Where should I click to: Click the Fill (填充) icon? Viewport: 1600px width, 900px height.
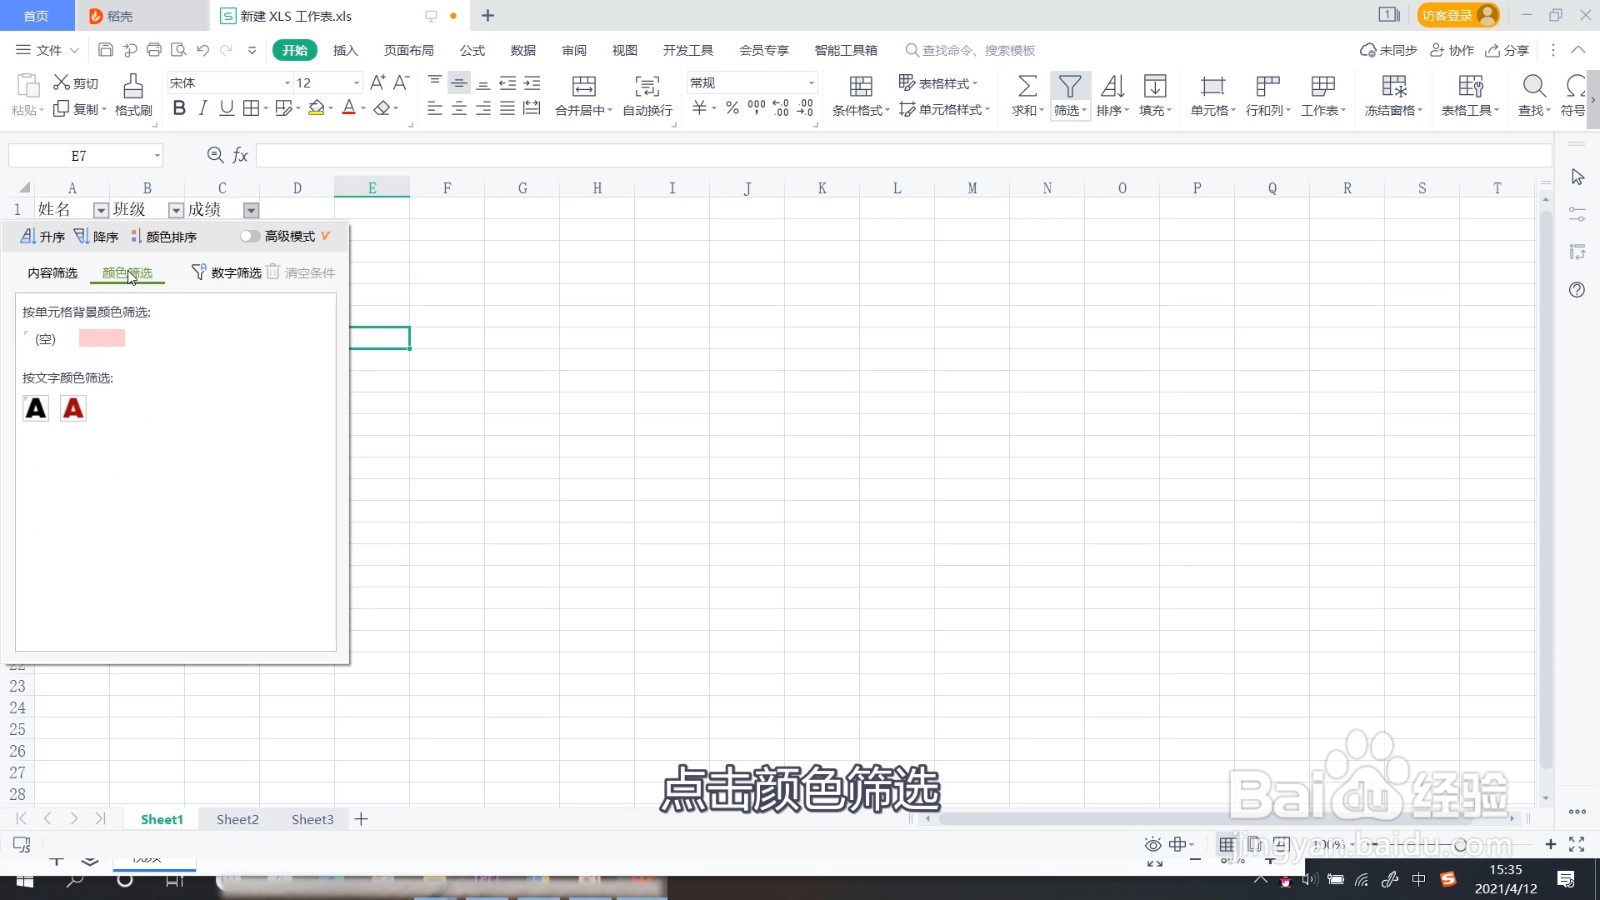pos(1155,87)
